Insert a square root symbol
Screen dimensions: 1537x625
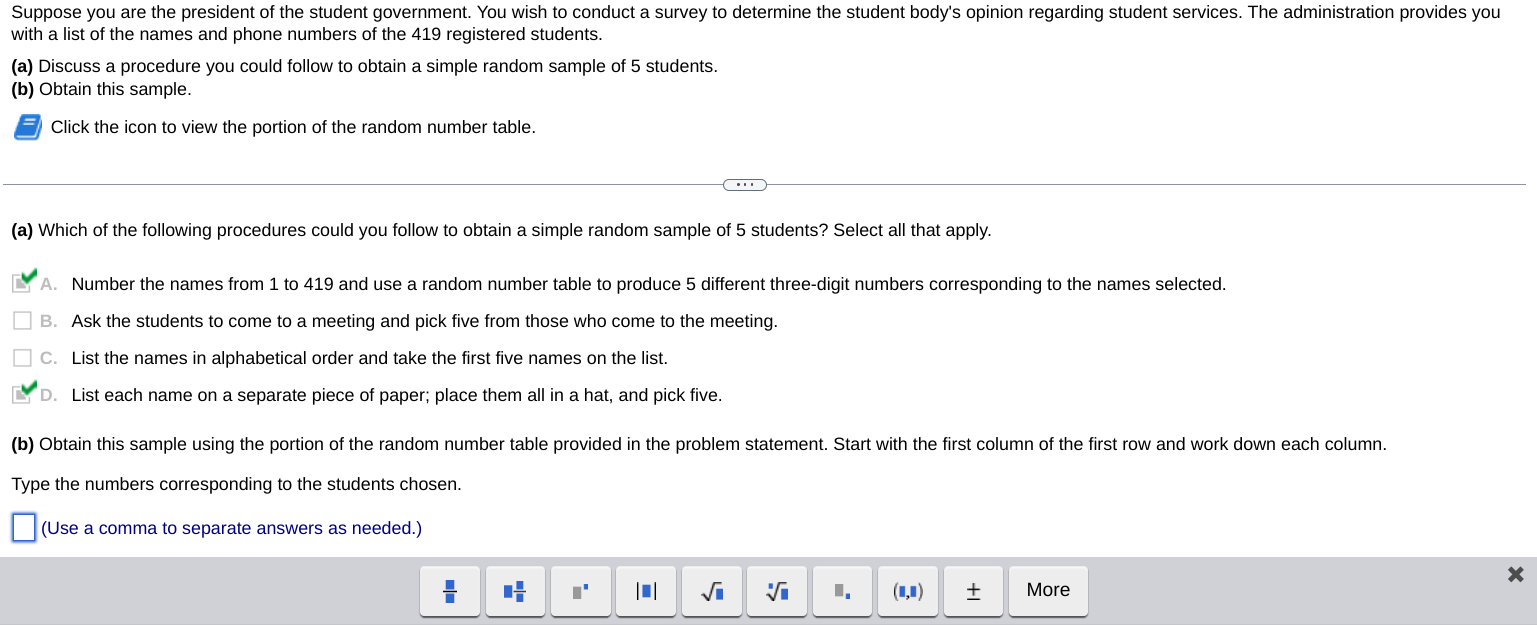[x=711, y=591]
